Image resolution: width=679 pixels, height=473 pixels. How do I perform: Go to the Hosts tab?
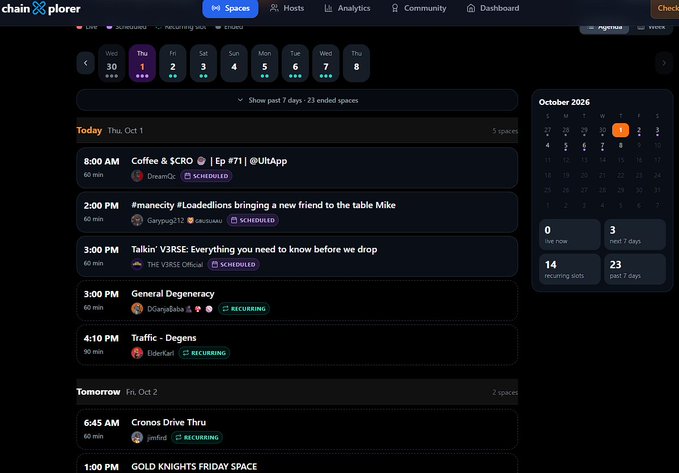[x=287, y=8]
